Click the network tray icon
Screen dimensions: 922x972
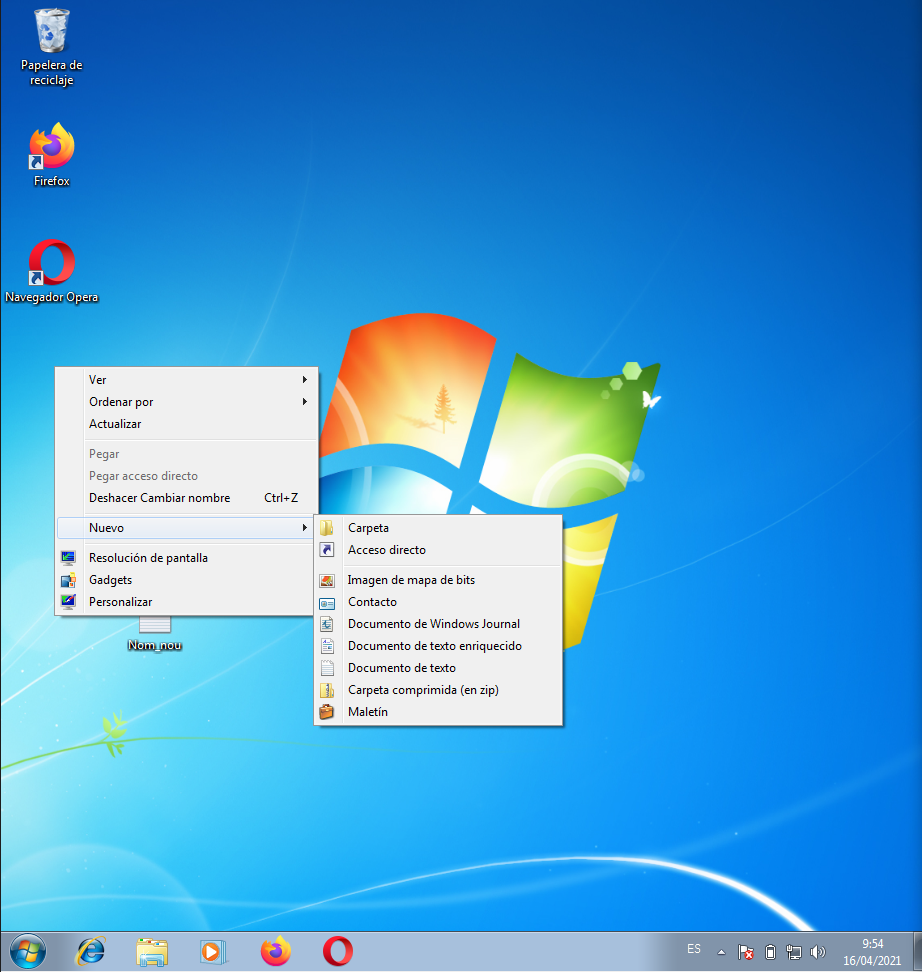(794, 952)
